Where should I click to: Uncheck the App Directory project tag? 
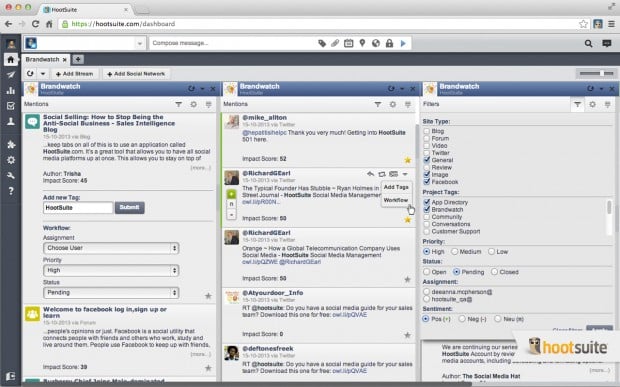(427, 202)
